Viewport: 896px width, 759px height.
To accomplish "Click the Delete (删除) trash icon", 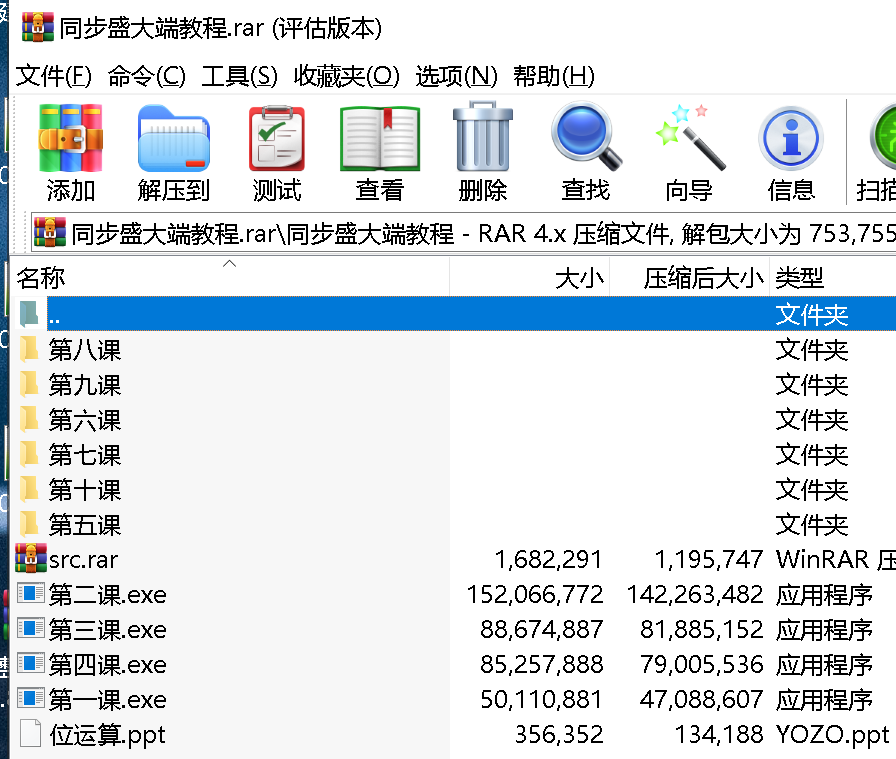I will click(x=483, y=137).
